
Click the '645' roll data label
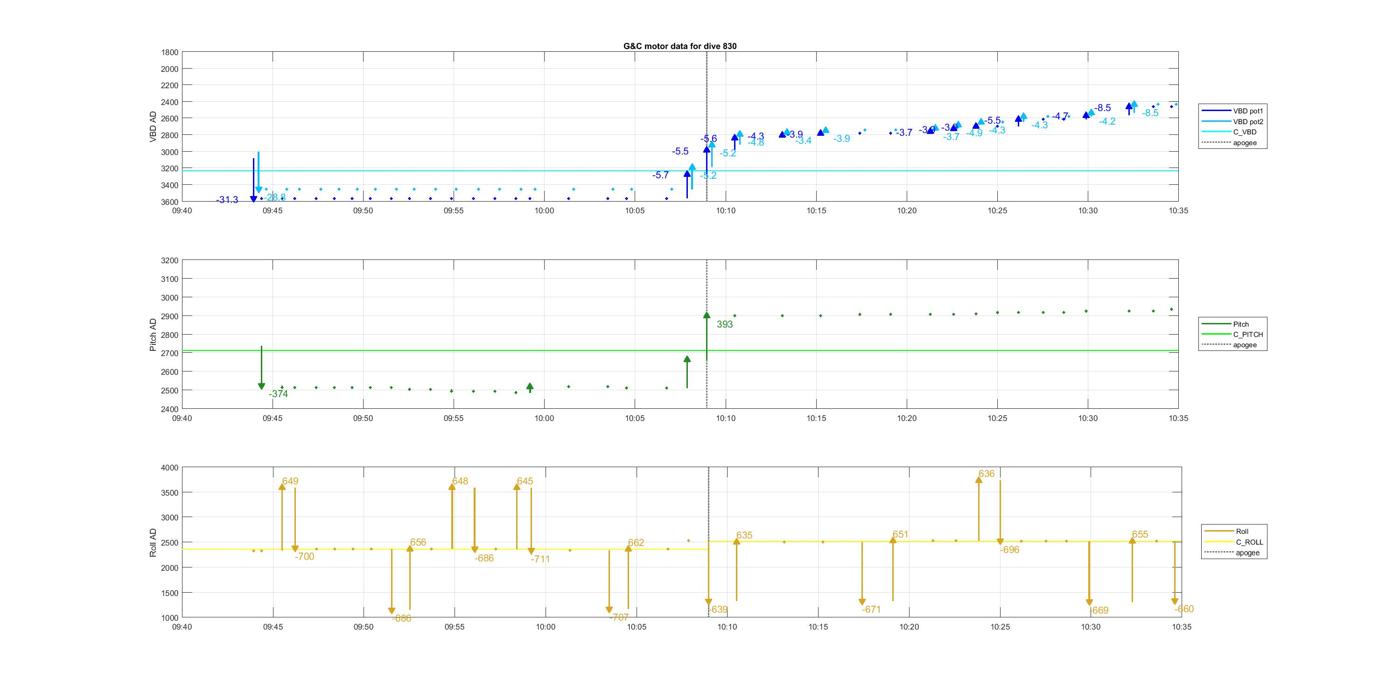coord(525,482)
